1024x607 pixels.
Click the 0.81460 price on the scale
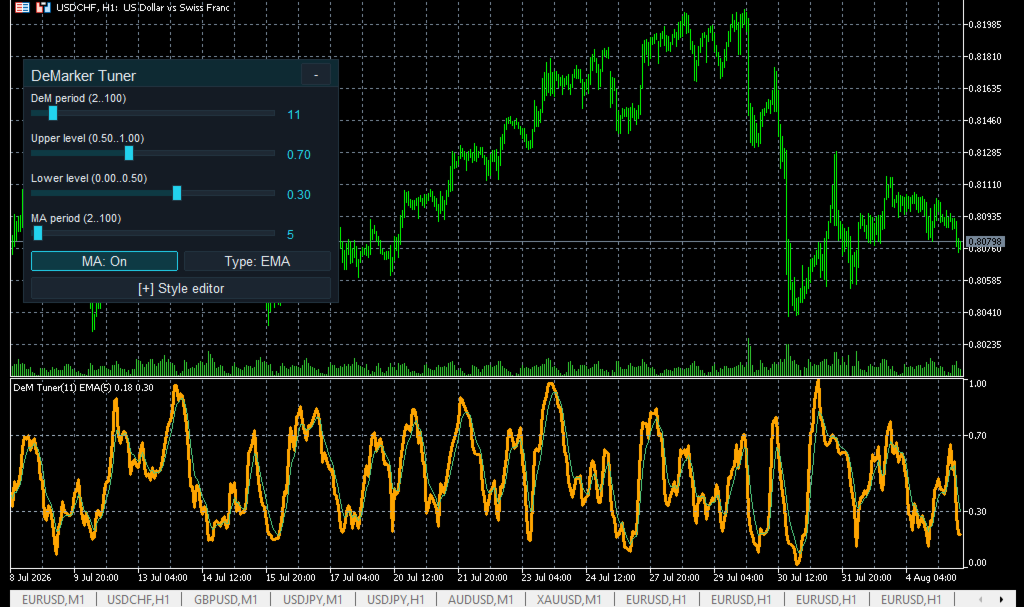(984, 121)
